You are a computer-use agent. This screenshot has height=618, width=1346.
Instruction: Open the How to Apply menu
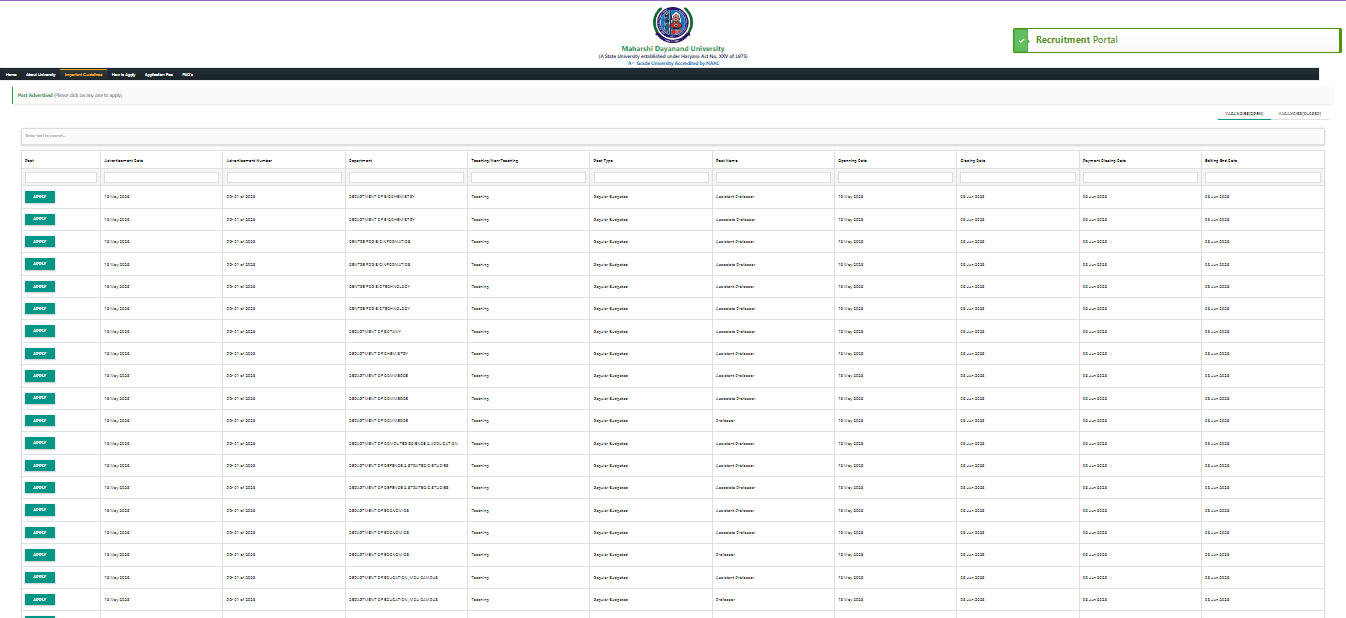(x=124, y=75)
